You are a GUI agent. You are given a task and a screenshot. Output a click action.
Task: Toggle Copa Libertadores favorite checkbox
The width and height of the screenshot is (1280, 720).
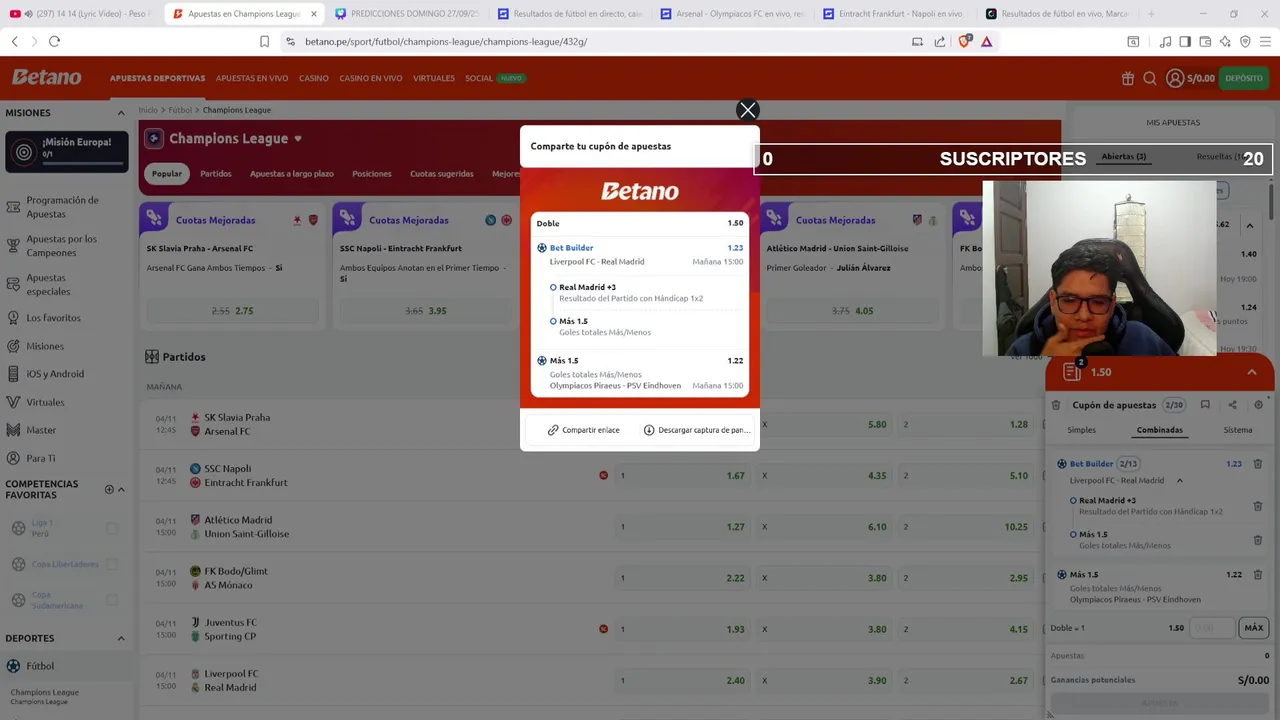112,564
